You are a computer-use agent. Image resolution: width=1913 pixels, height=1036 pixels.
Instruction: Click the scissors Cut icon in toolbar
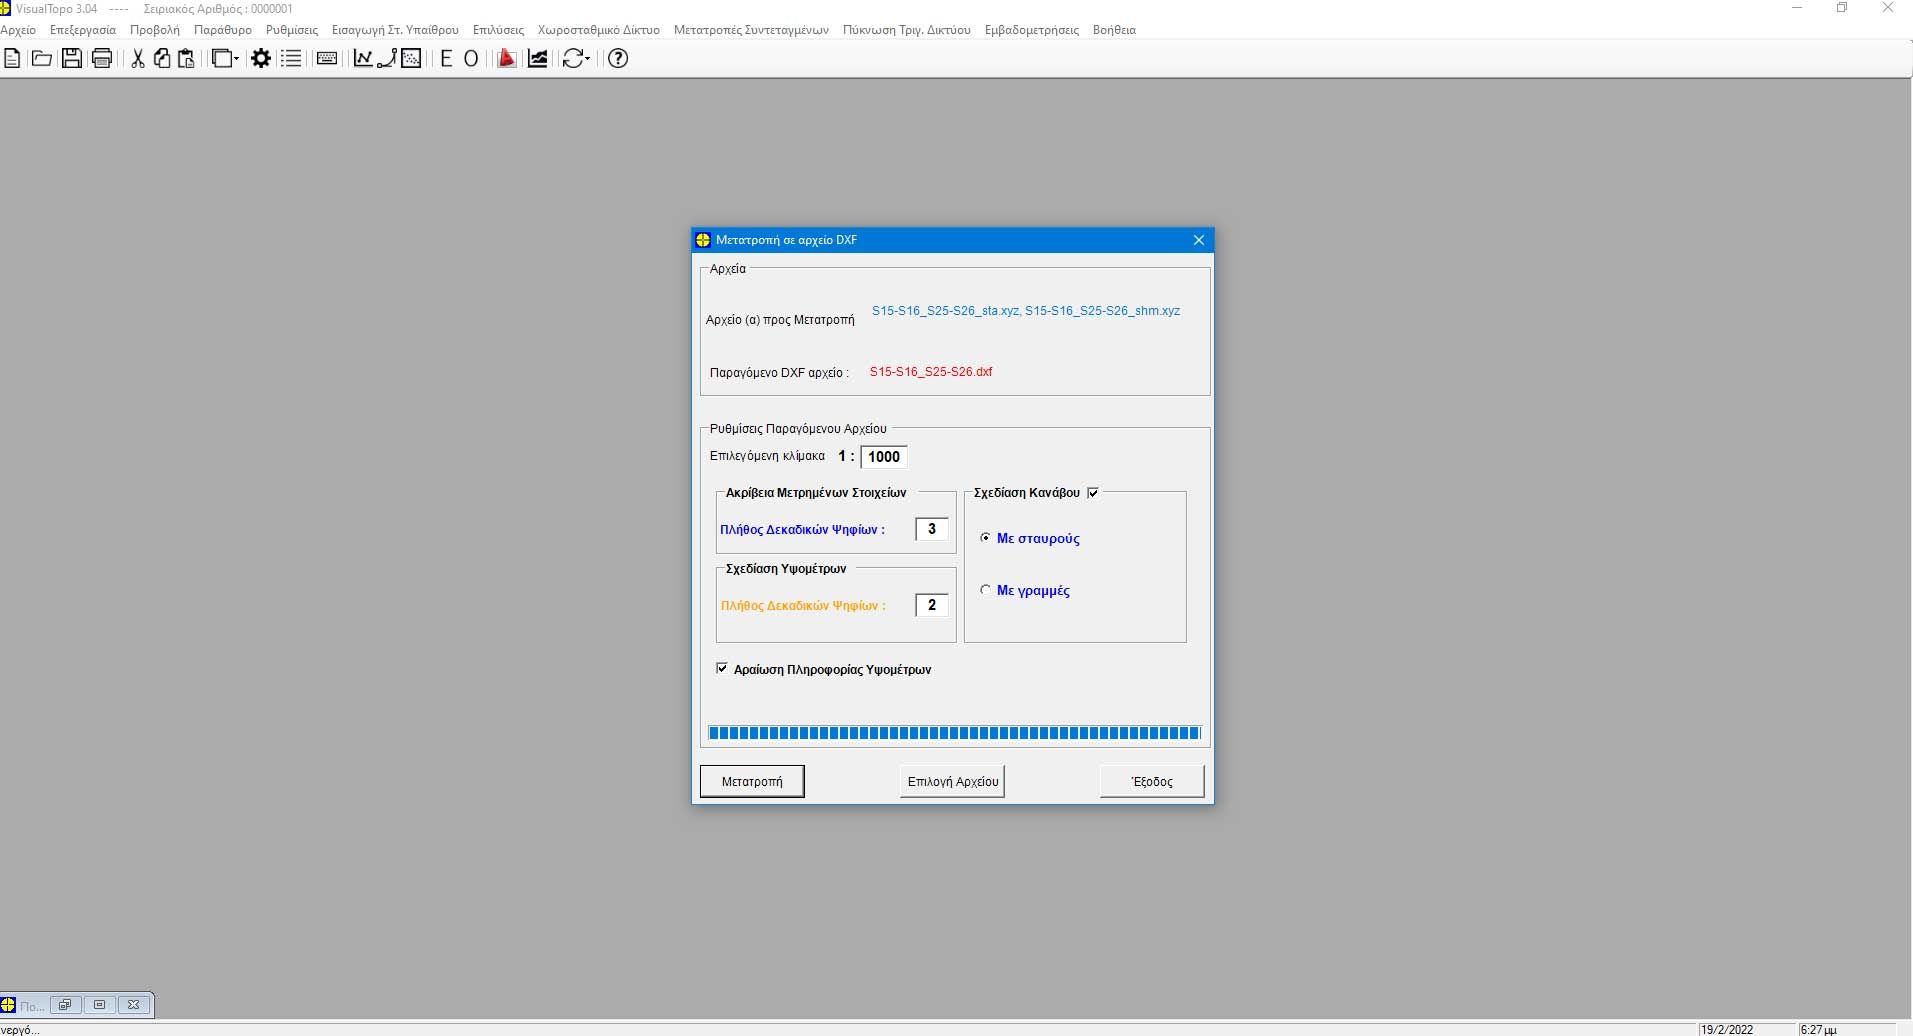click(138, 59)
